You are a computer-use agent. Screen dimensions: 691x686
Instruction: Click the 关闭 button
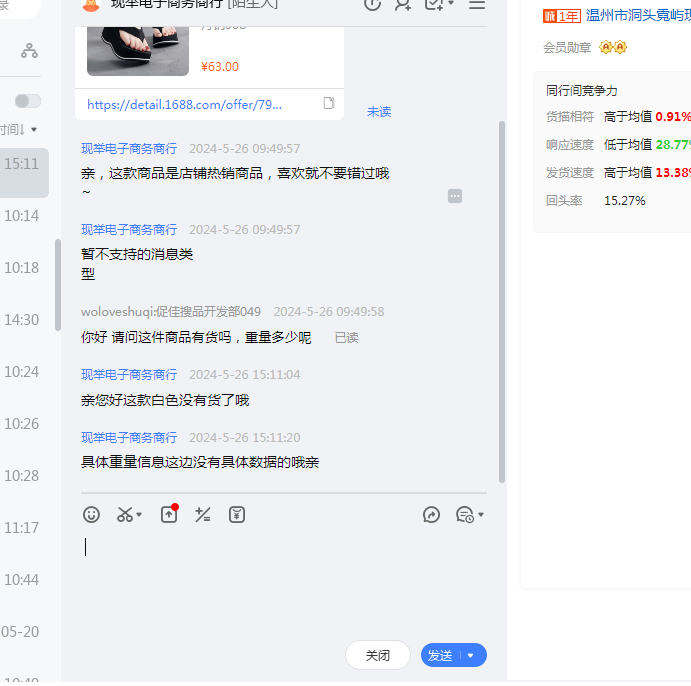(x=378, y=656)
